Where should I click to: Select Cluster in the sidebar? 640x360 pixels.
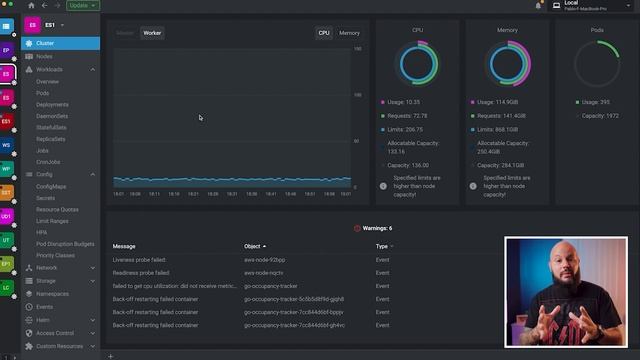coord(60,43)
